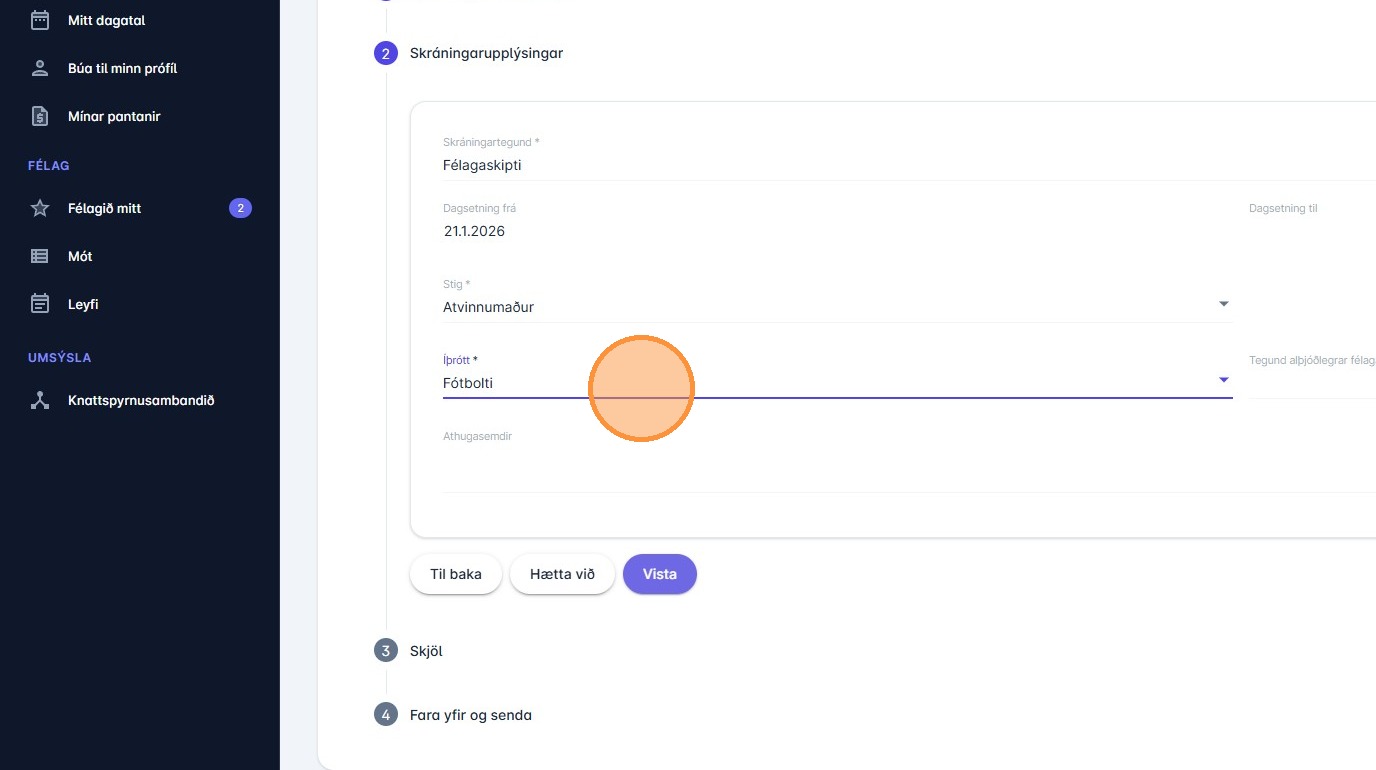This screenshot has height=770, width=1376.
Task: Click the calendar icon beside Leyfi
Action: pyautogui.click(x=40, y=304)
